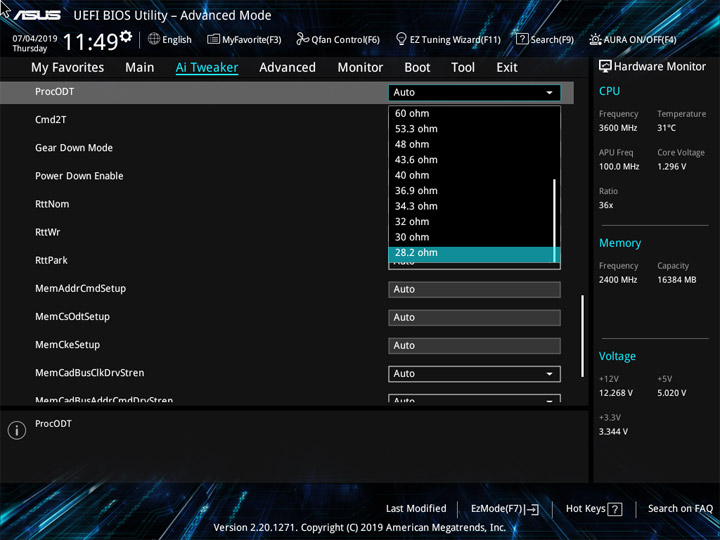Switch to EzMode(F7)
This screenshot has width=720, height=540.
point(505,509)
